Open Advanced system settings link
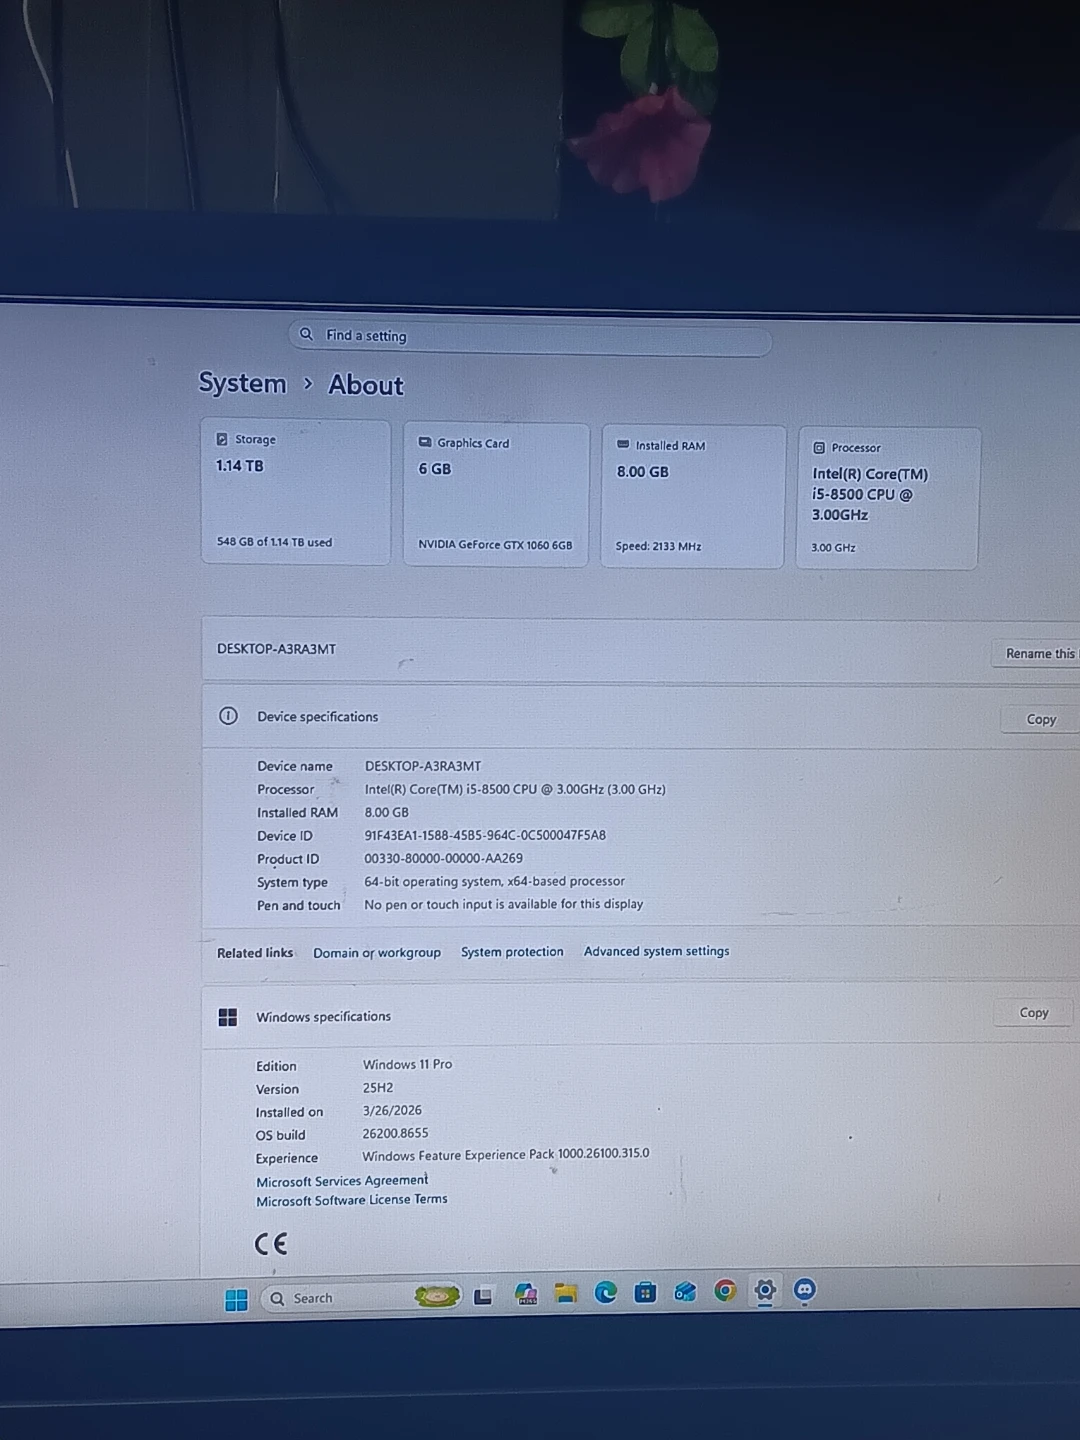 pyautogui.click(x=657, y=951)
